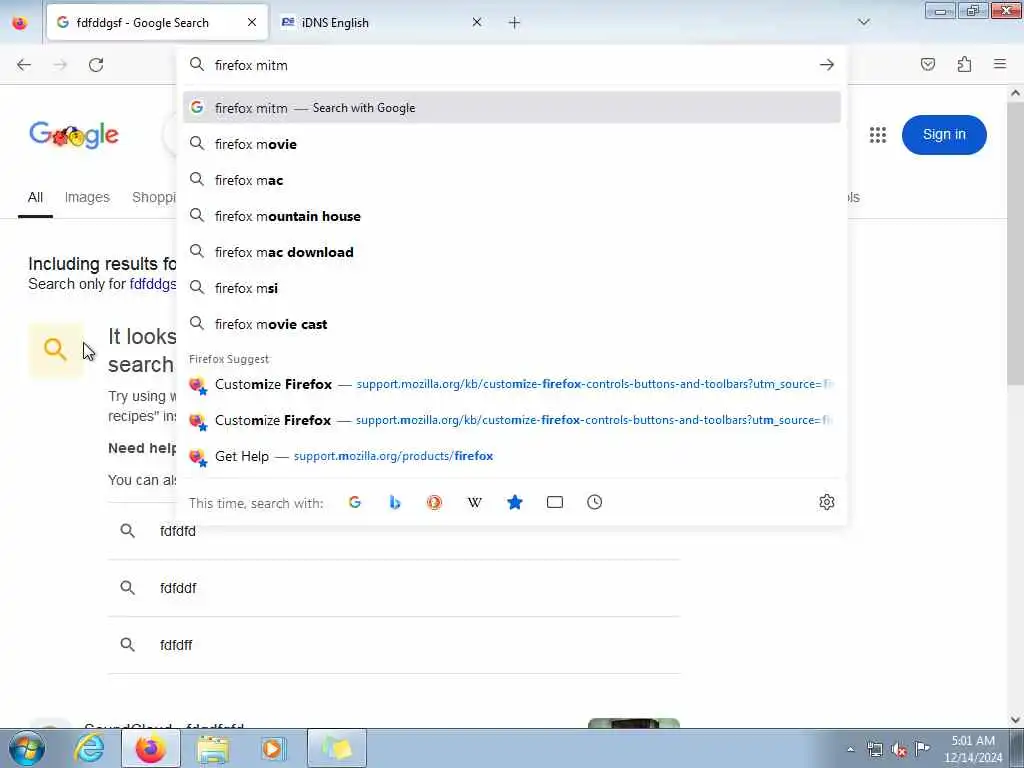This screenshot has height=768, width=1024.
Task: Open Firefox application menu
Action: pos(1000,64)
